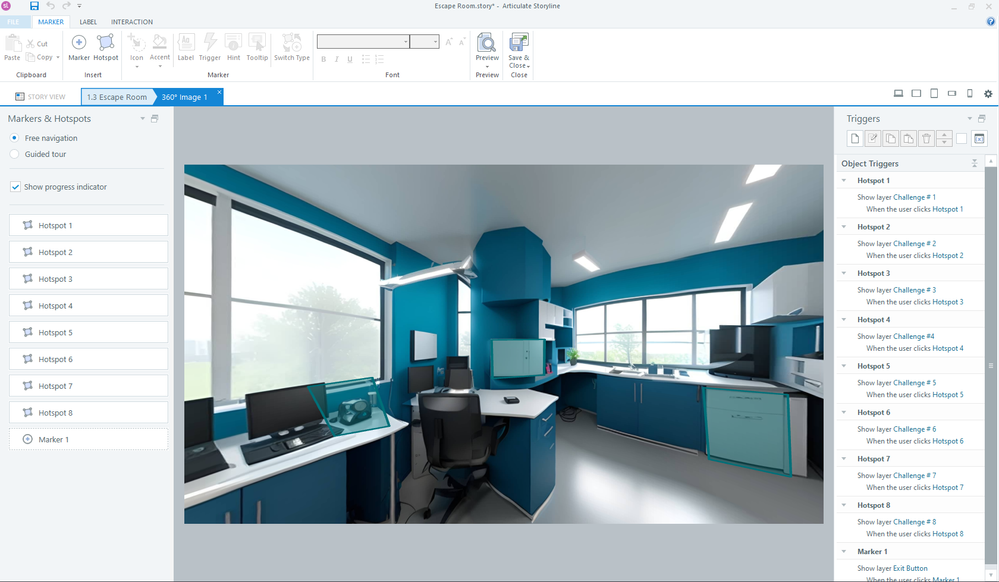
Task: Open the font name dropdown
Action: [405, 42]
